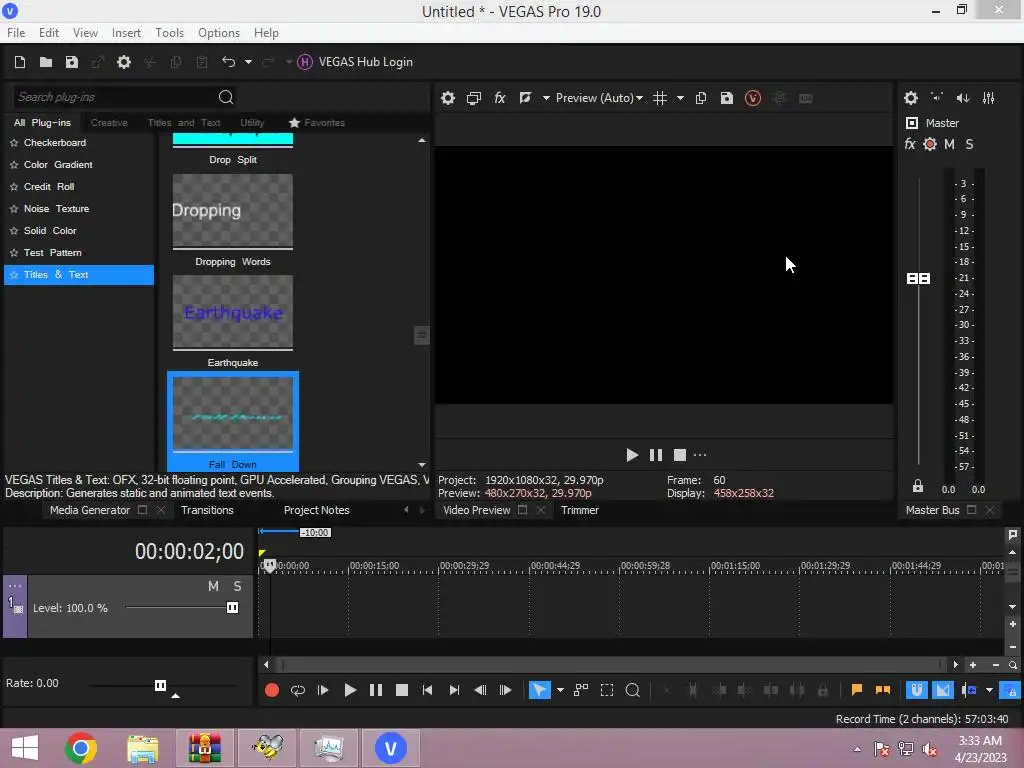Toggle loop playback on the transport bar
Image resolution: width=1024 pixels, height=768 pixels.
(x=297, y=690)
